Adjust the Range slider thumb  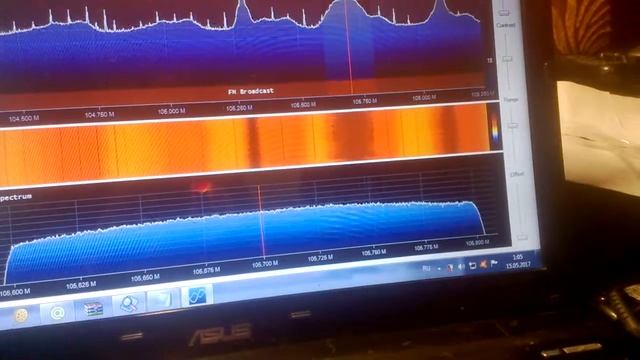point(513,126)
